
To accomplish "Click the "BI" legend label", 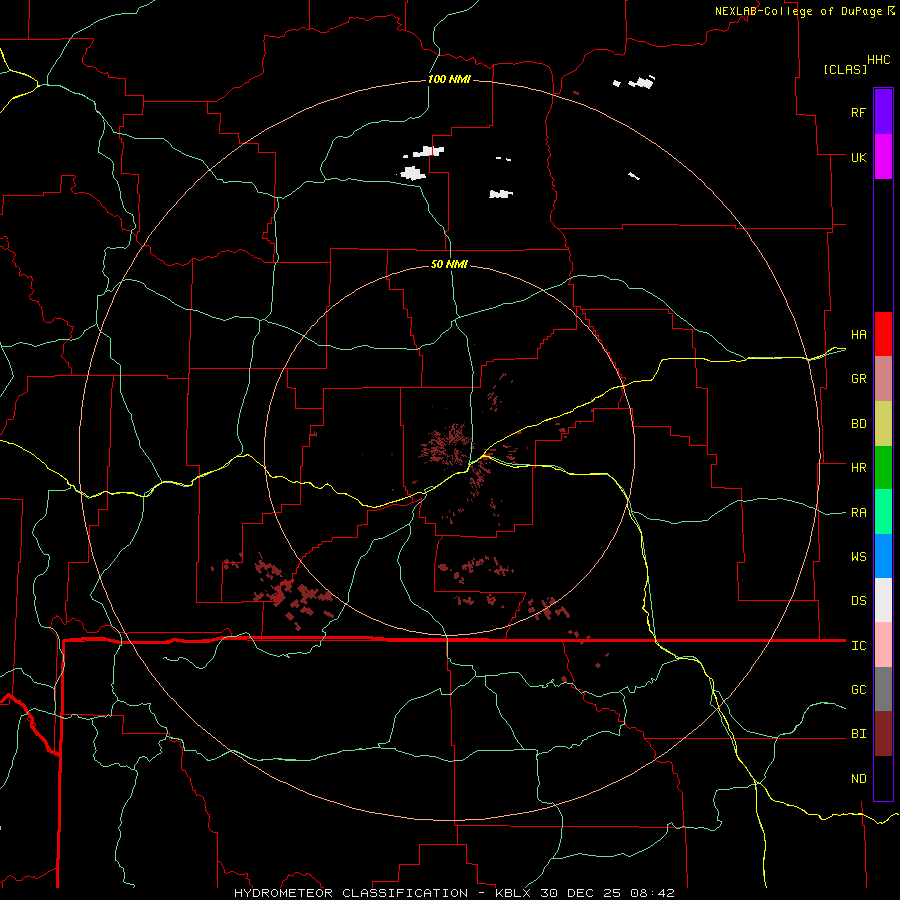I will [x=858, y=734].
